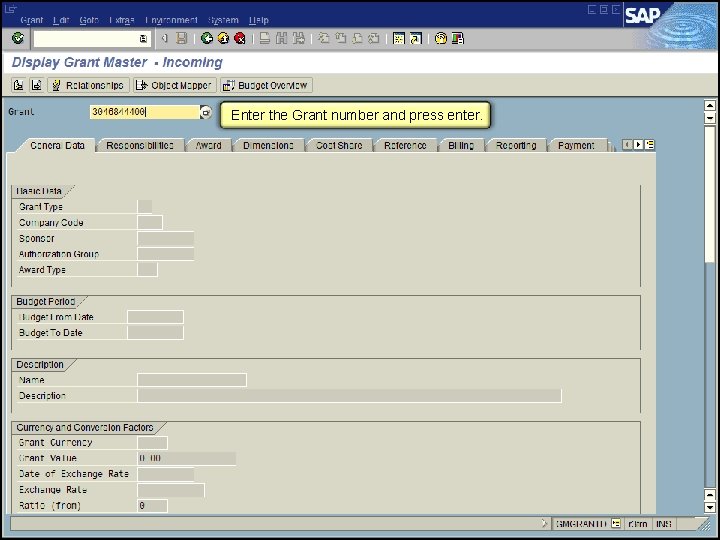Click the collapse arrow left of Save icon
The image size is (720, 540).
[x=165, y=39]
